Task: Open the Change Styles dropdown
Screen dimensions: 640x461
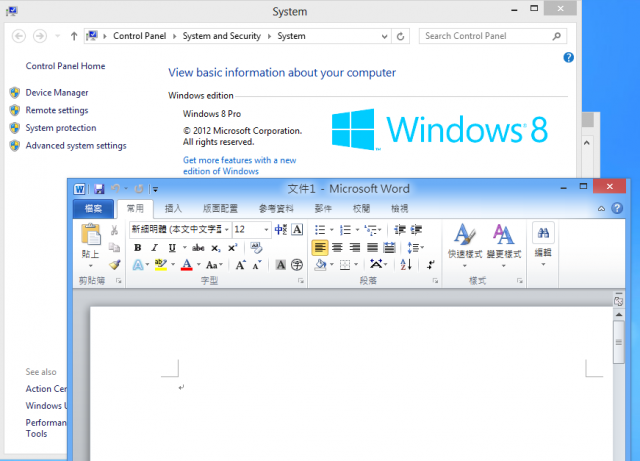Action: point(504,245)
